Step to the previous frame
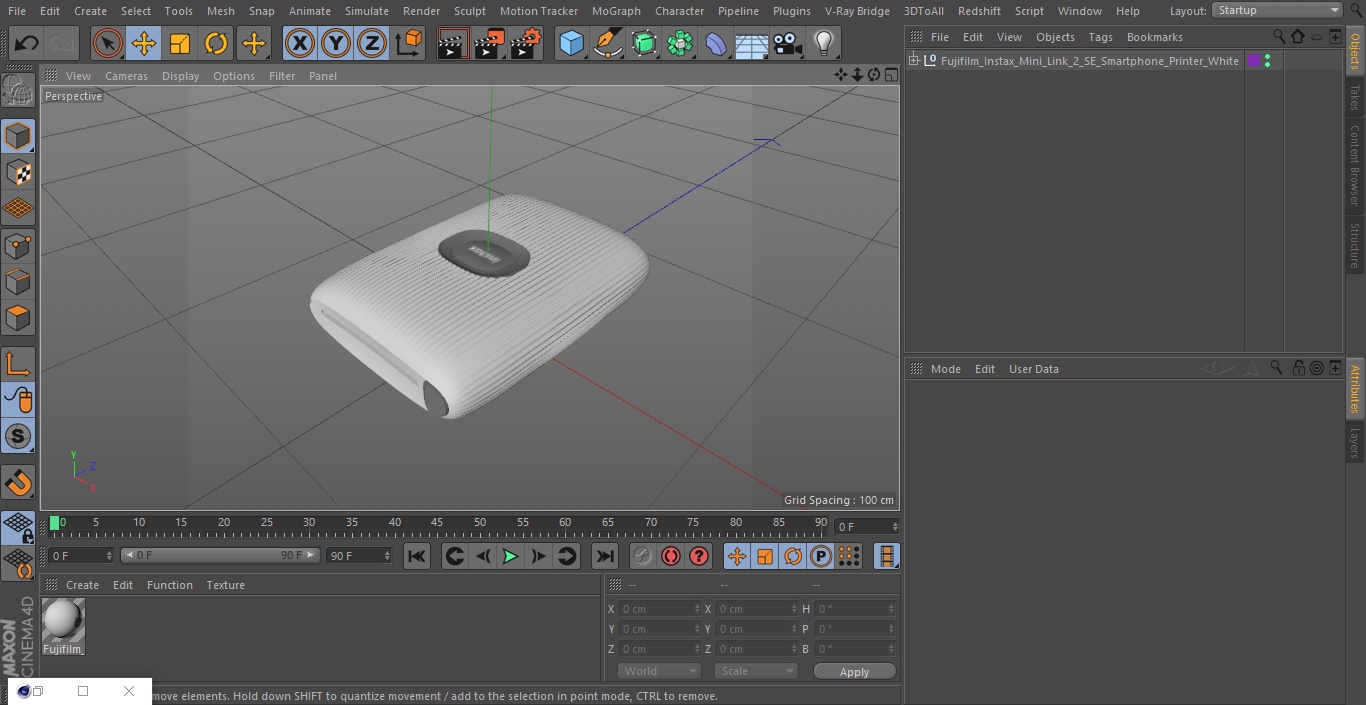 [x=483, y=556]
